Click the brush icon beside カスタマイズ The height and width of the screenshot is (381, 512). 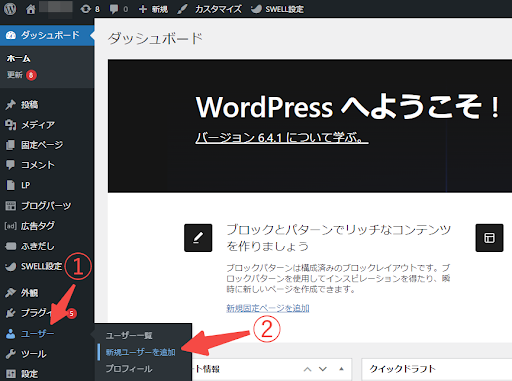pos(182,9)
